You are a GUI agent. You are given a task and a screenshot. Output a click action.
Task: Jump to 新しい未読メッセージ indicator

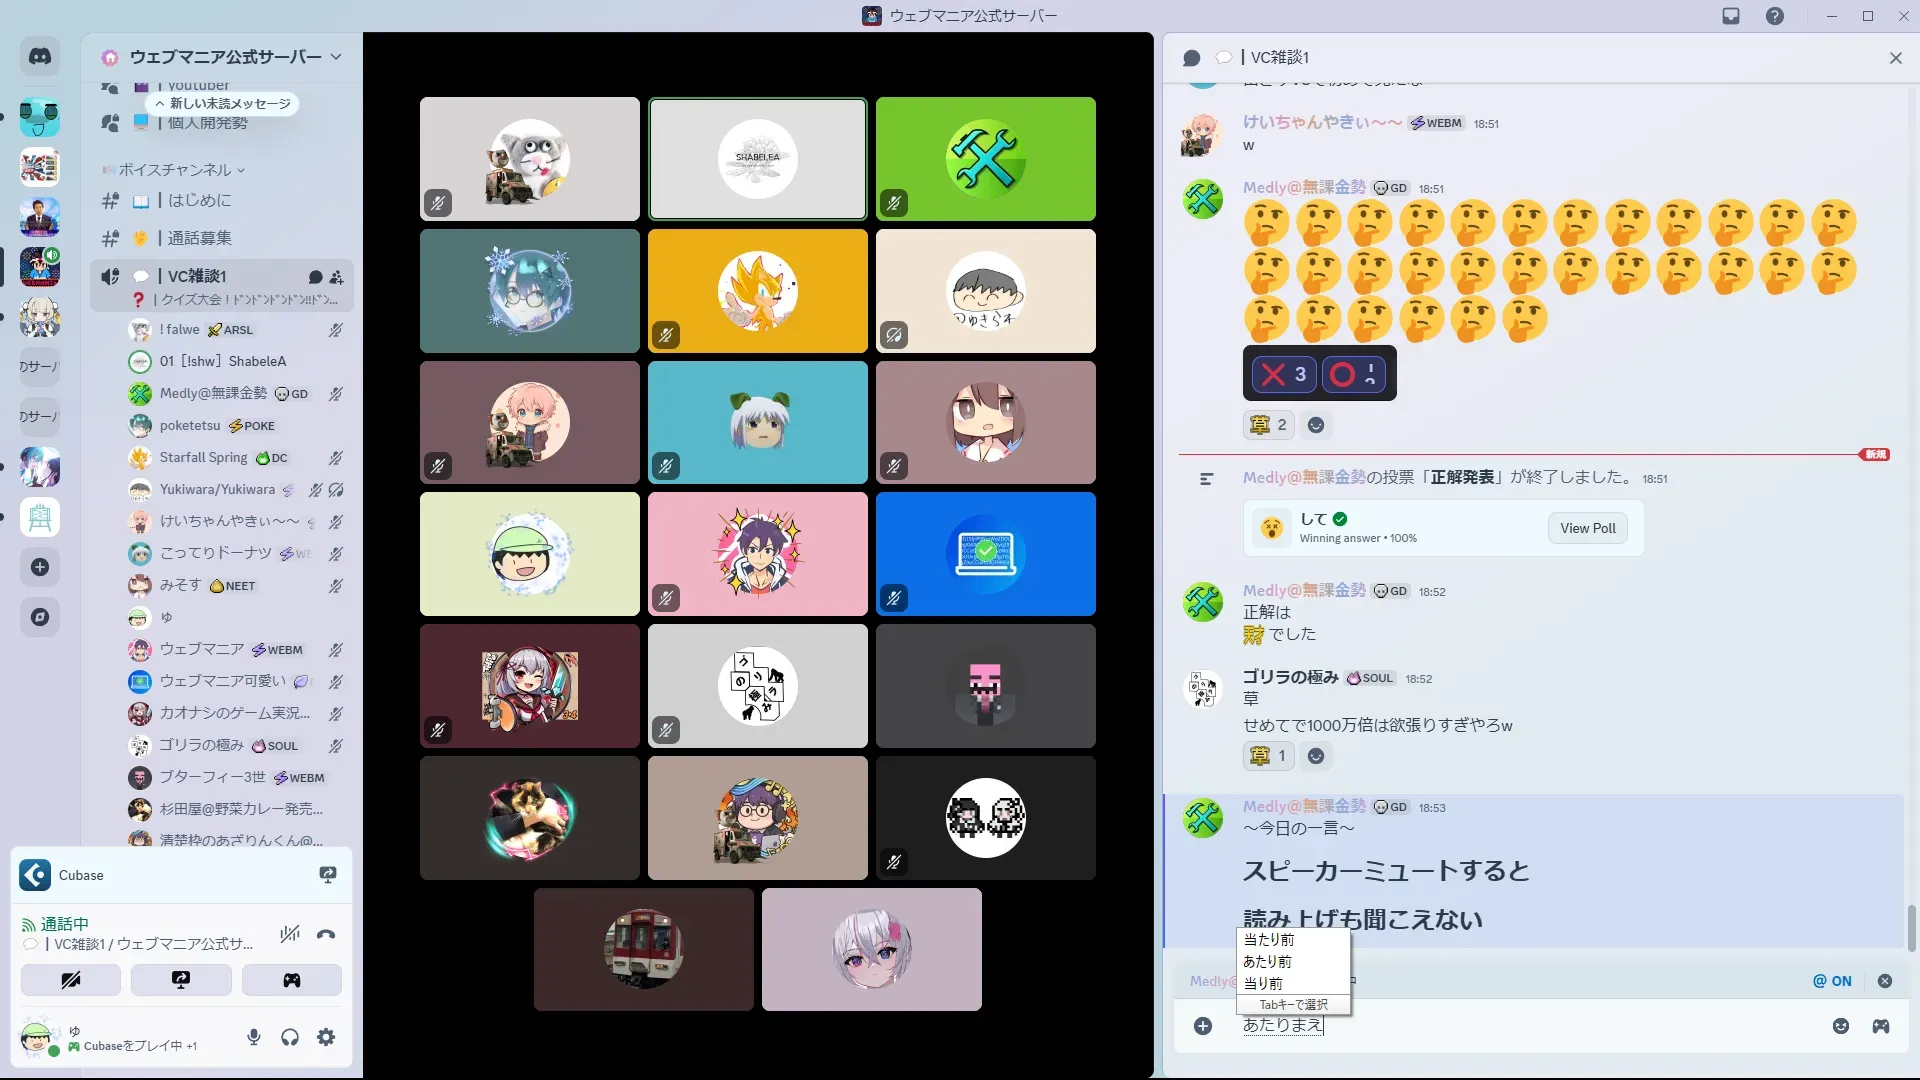(x=224, y=103)
